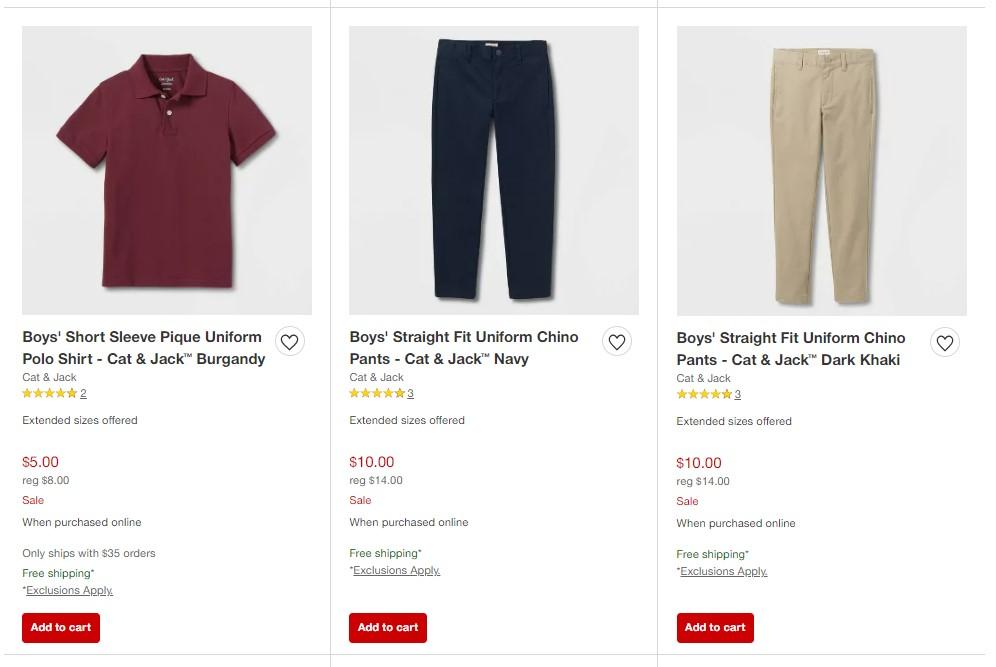Click Cat & Jack brand under Navy pants

[376, 377]
